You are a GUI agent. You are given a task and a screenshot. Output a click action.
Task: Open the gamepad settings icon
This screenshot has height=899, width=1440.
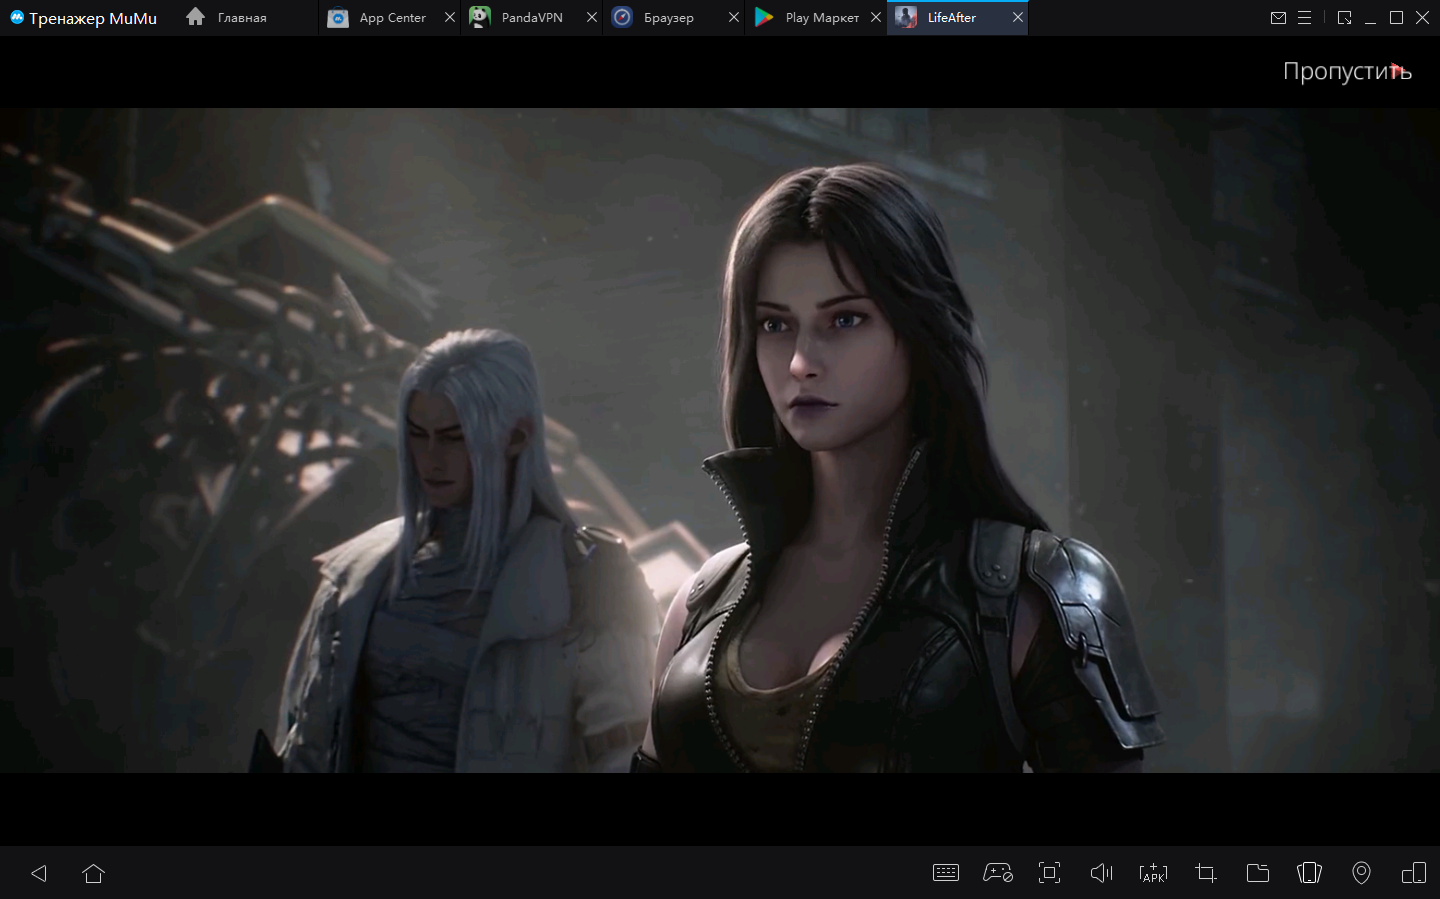click(997, 873)
